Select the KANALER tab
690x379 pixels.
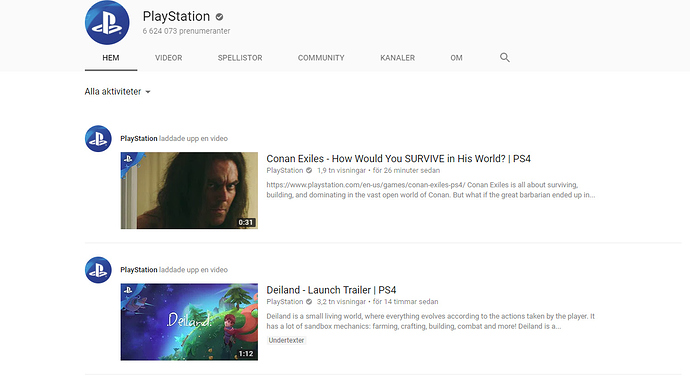397,58
